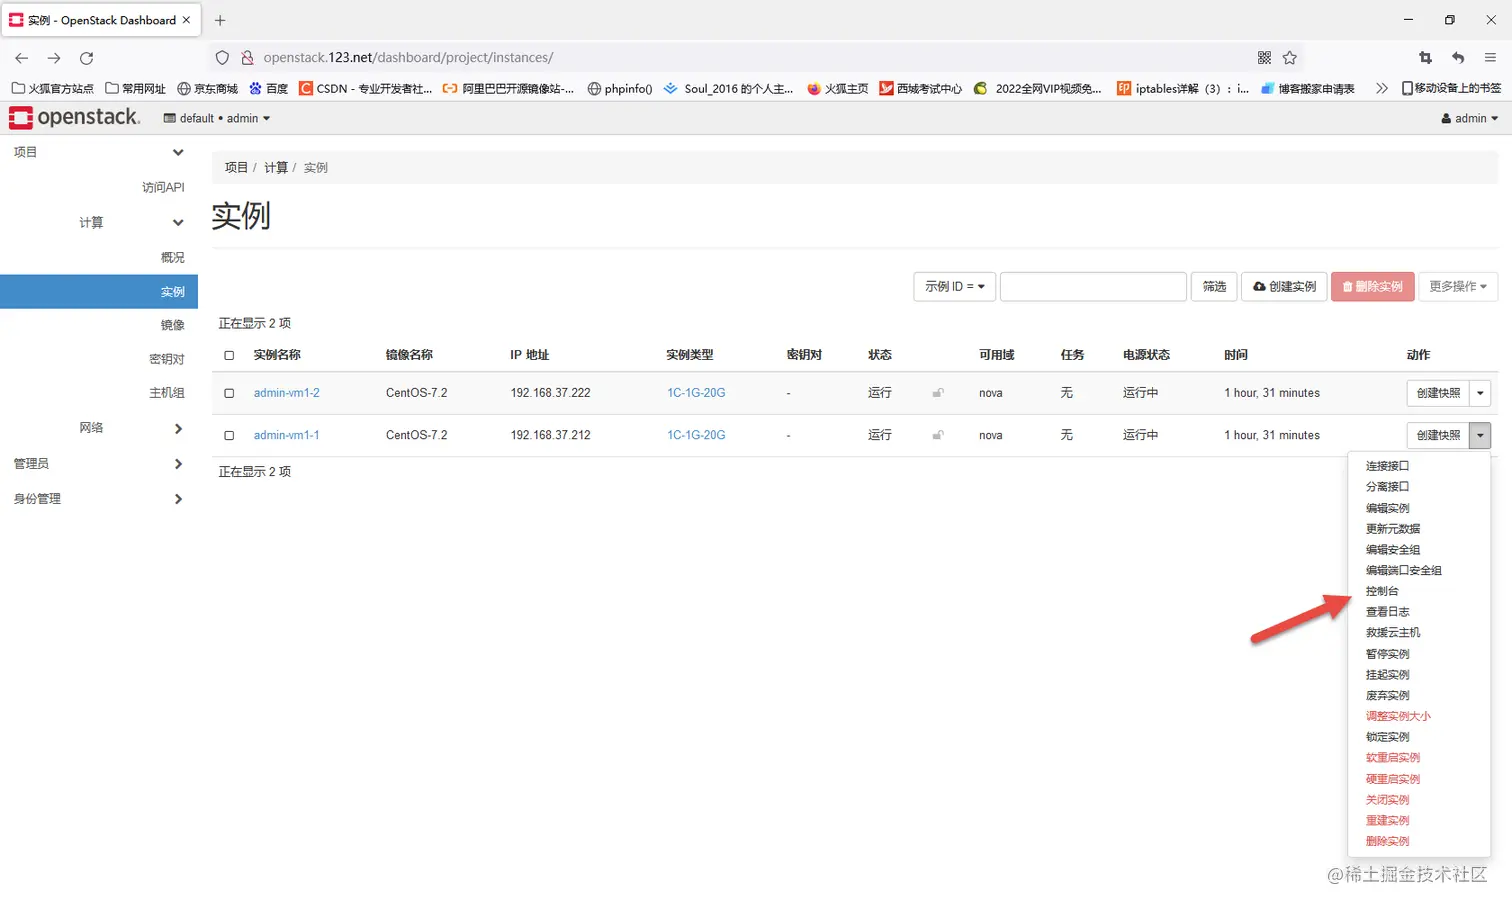This screenshot has height=909, width=1512.
Task: Open the 京东商城 bookmark
Action: (x=207, y=88)
